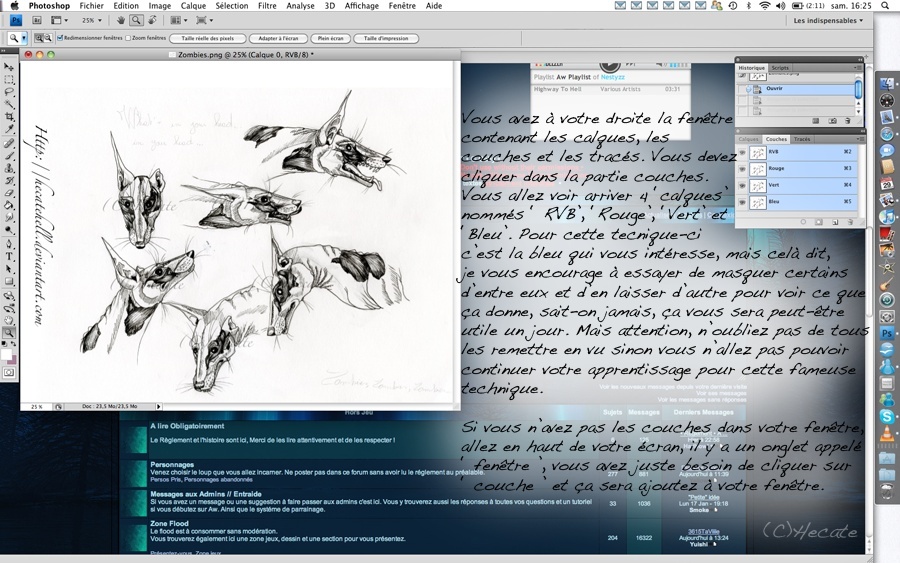Click the background color swatch
The width and height of the screenshot is (900, 563).
12,360
